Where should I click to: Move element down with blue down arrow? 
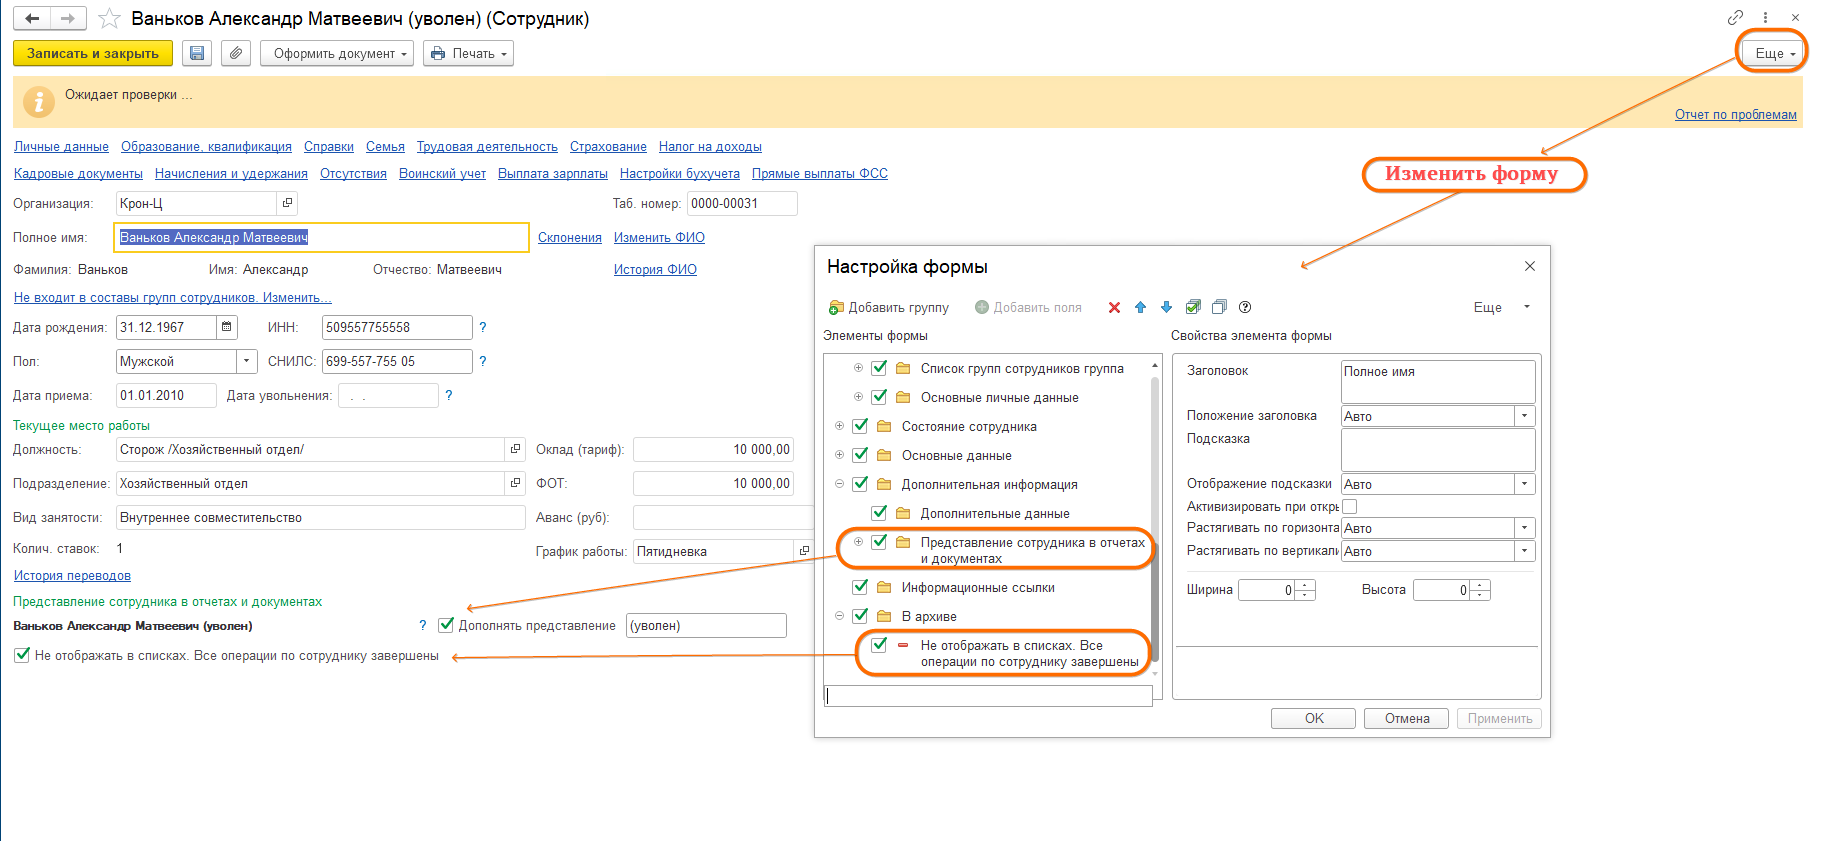[x=1166, y=308]
